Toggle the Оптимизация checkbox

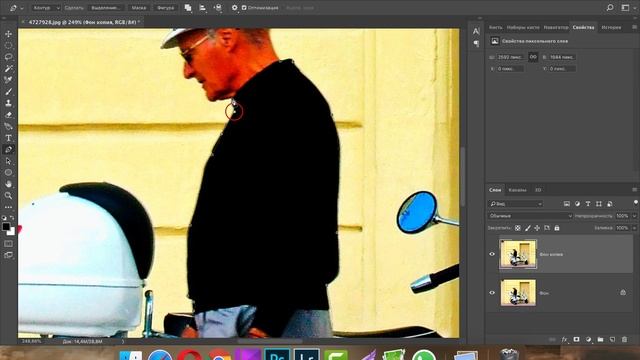pyautogui.click(x=244, y=8)
